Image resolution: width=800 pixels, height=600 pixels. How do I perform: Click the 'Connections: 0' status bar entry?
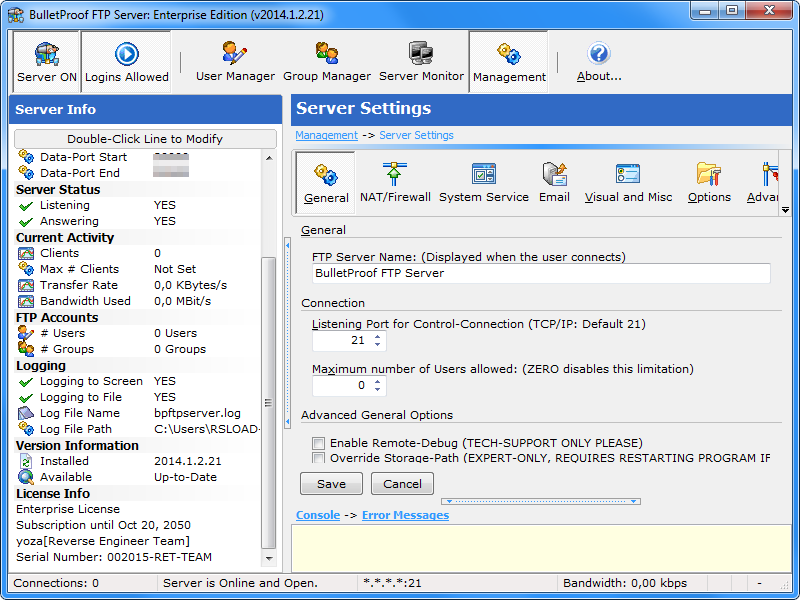click(x=56, y=583)
